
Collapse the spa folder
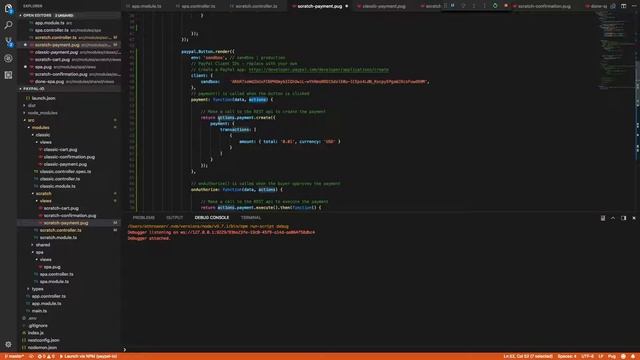click(x=39, y=252)
